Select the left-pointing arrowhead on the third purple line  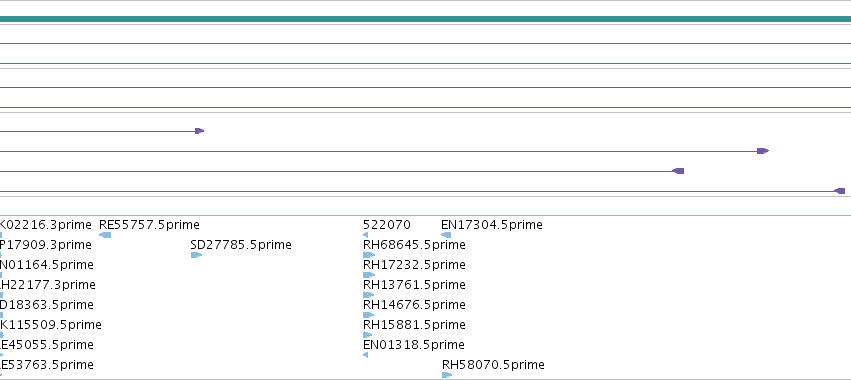tap(678, 171)
